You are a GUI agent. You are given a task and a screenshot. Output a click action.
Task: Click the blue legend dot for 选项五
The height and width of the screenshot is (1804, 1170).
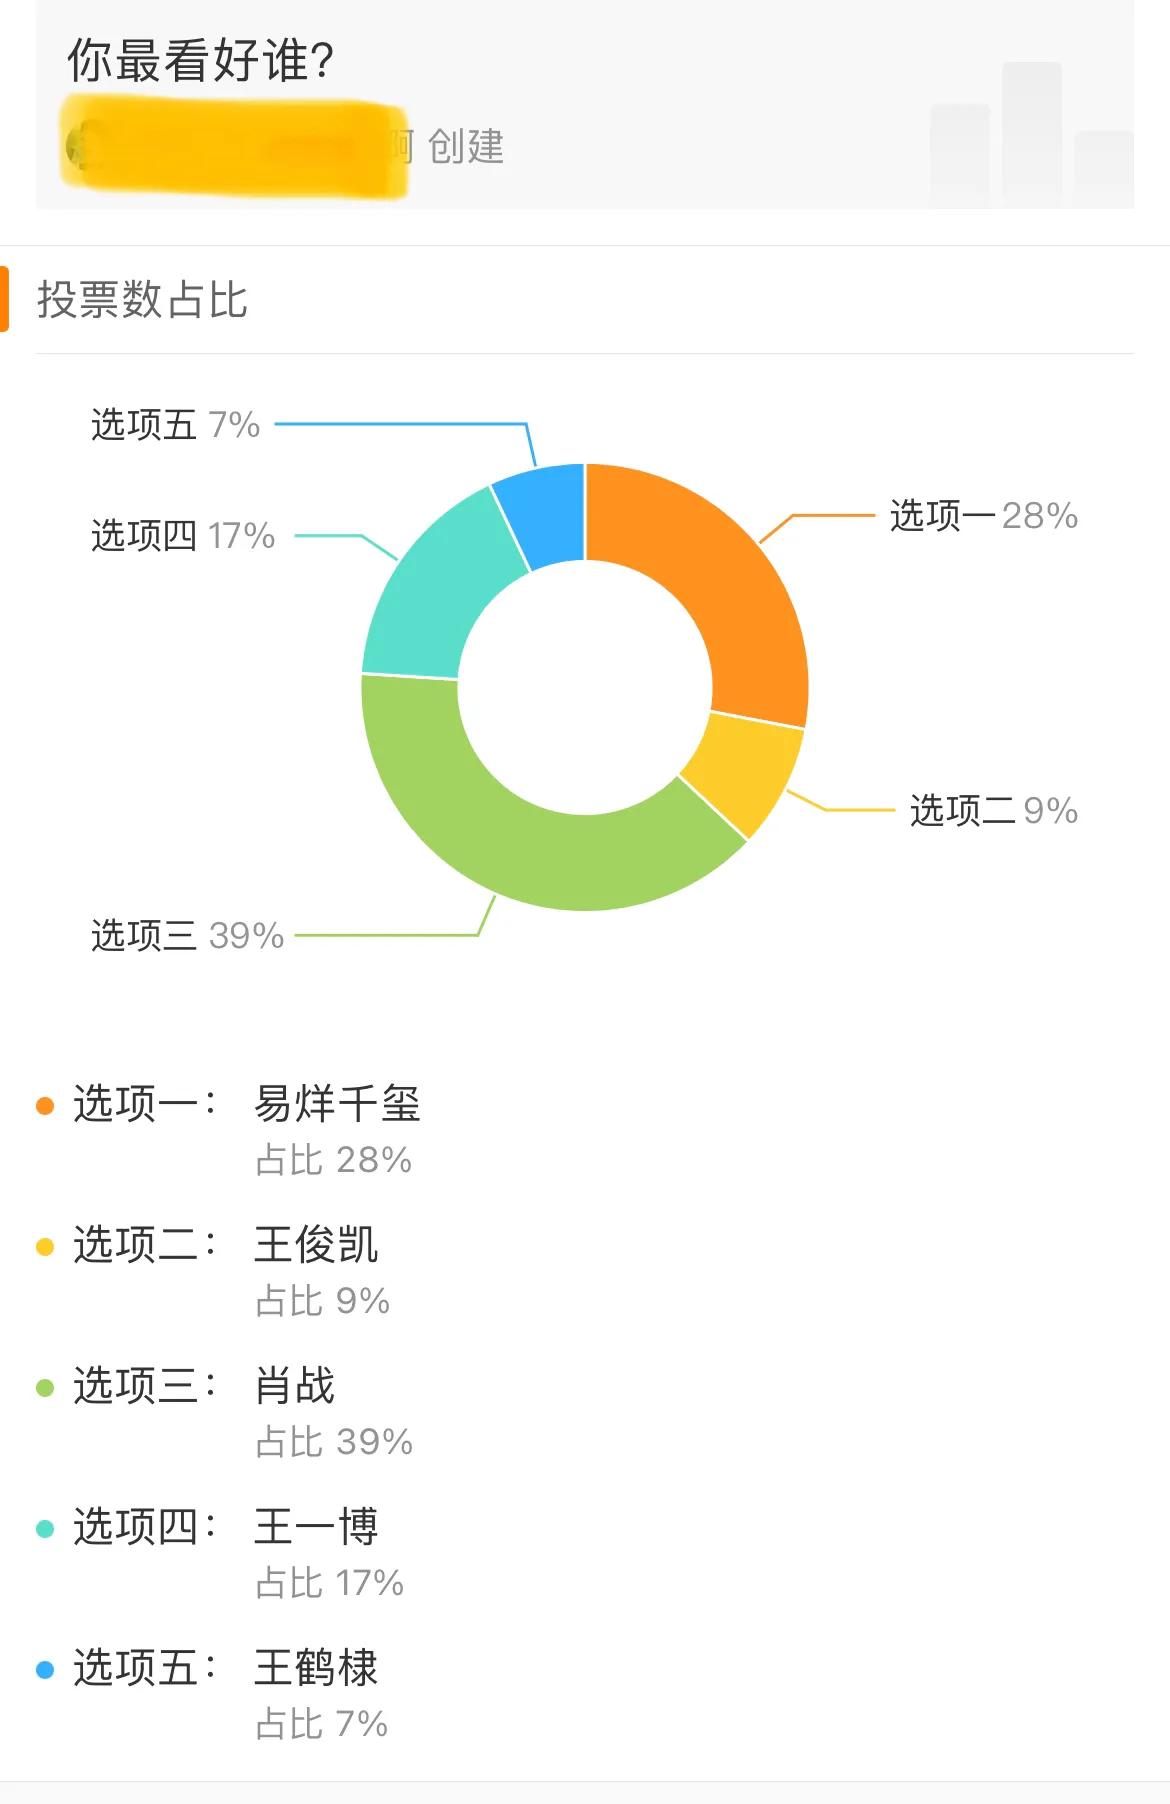point(44,1670)
